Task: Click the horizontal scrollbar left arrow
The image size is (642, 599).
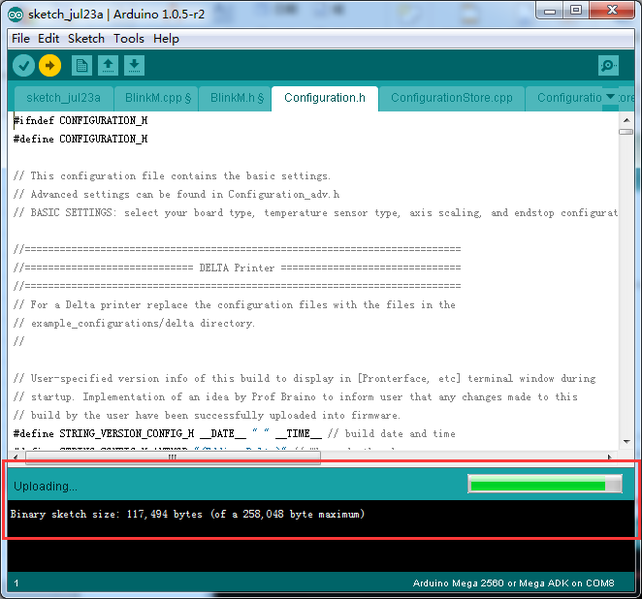Action: click(16, 457)
